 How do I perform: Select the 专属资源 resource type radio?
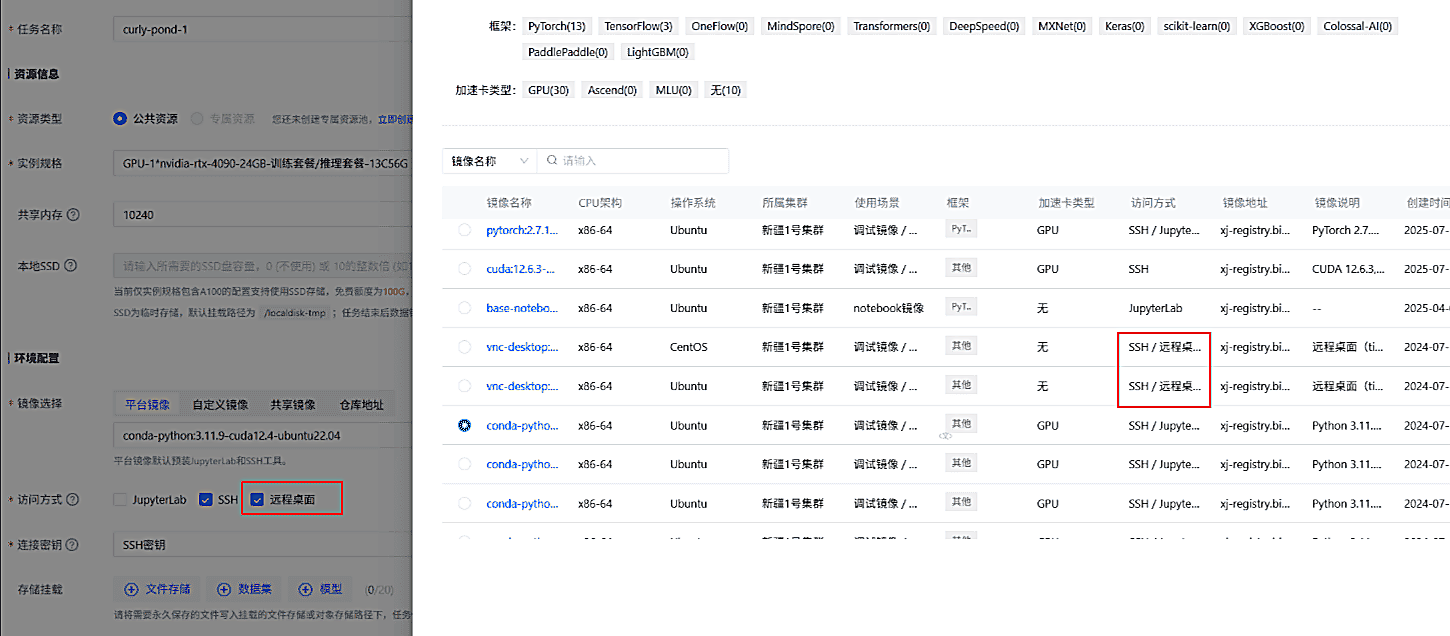(197, 118)
